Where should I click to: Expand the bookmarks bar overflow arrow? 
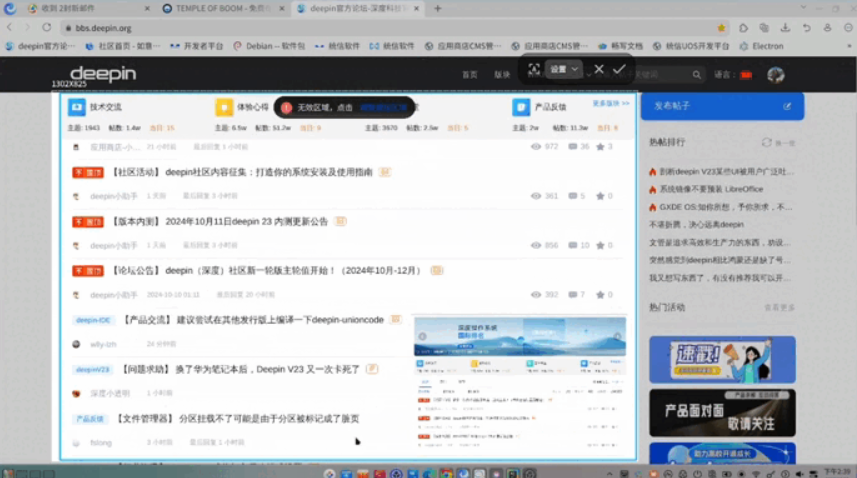tap(849, 46)
